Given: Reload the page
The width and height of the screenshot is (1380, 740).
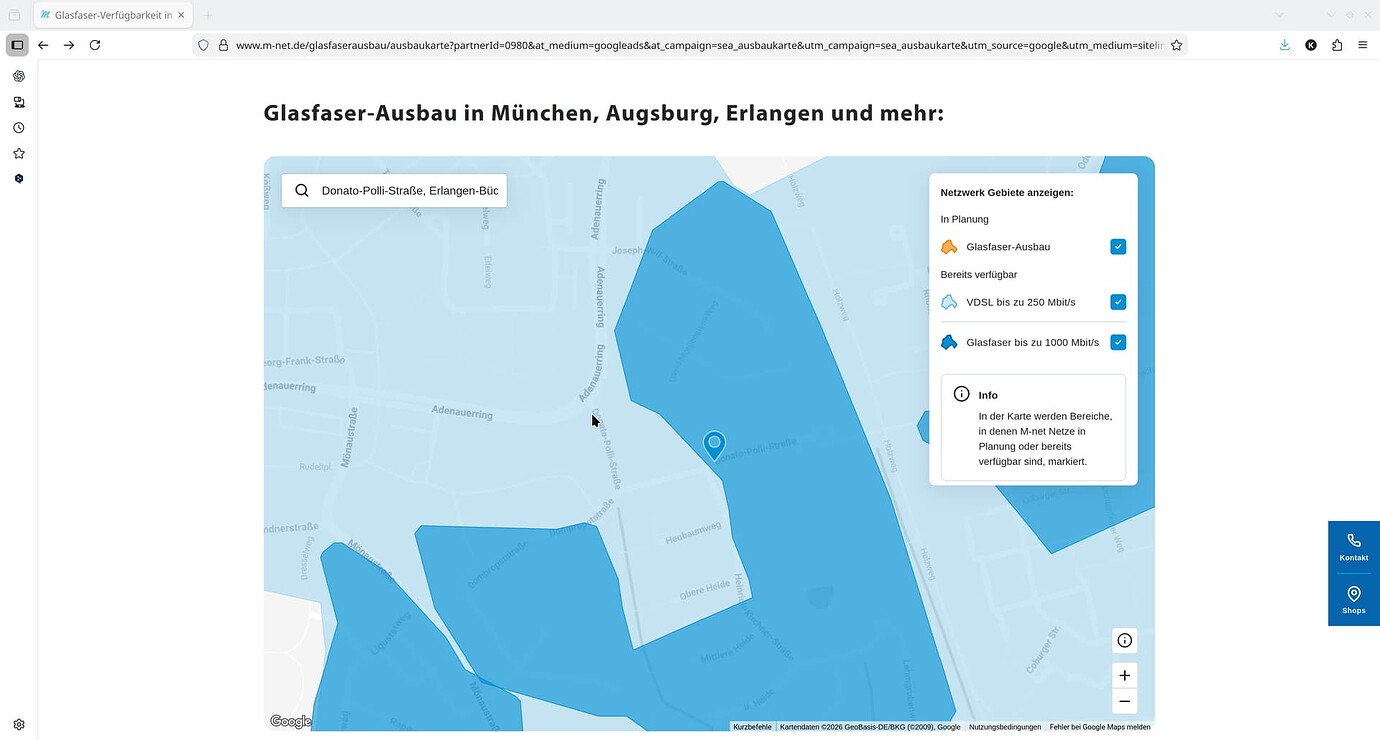Looking at the screenshot, I should click(x=95, y=45).
